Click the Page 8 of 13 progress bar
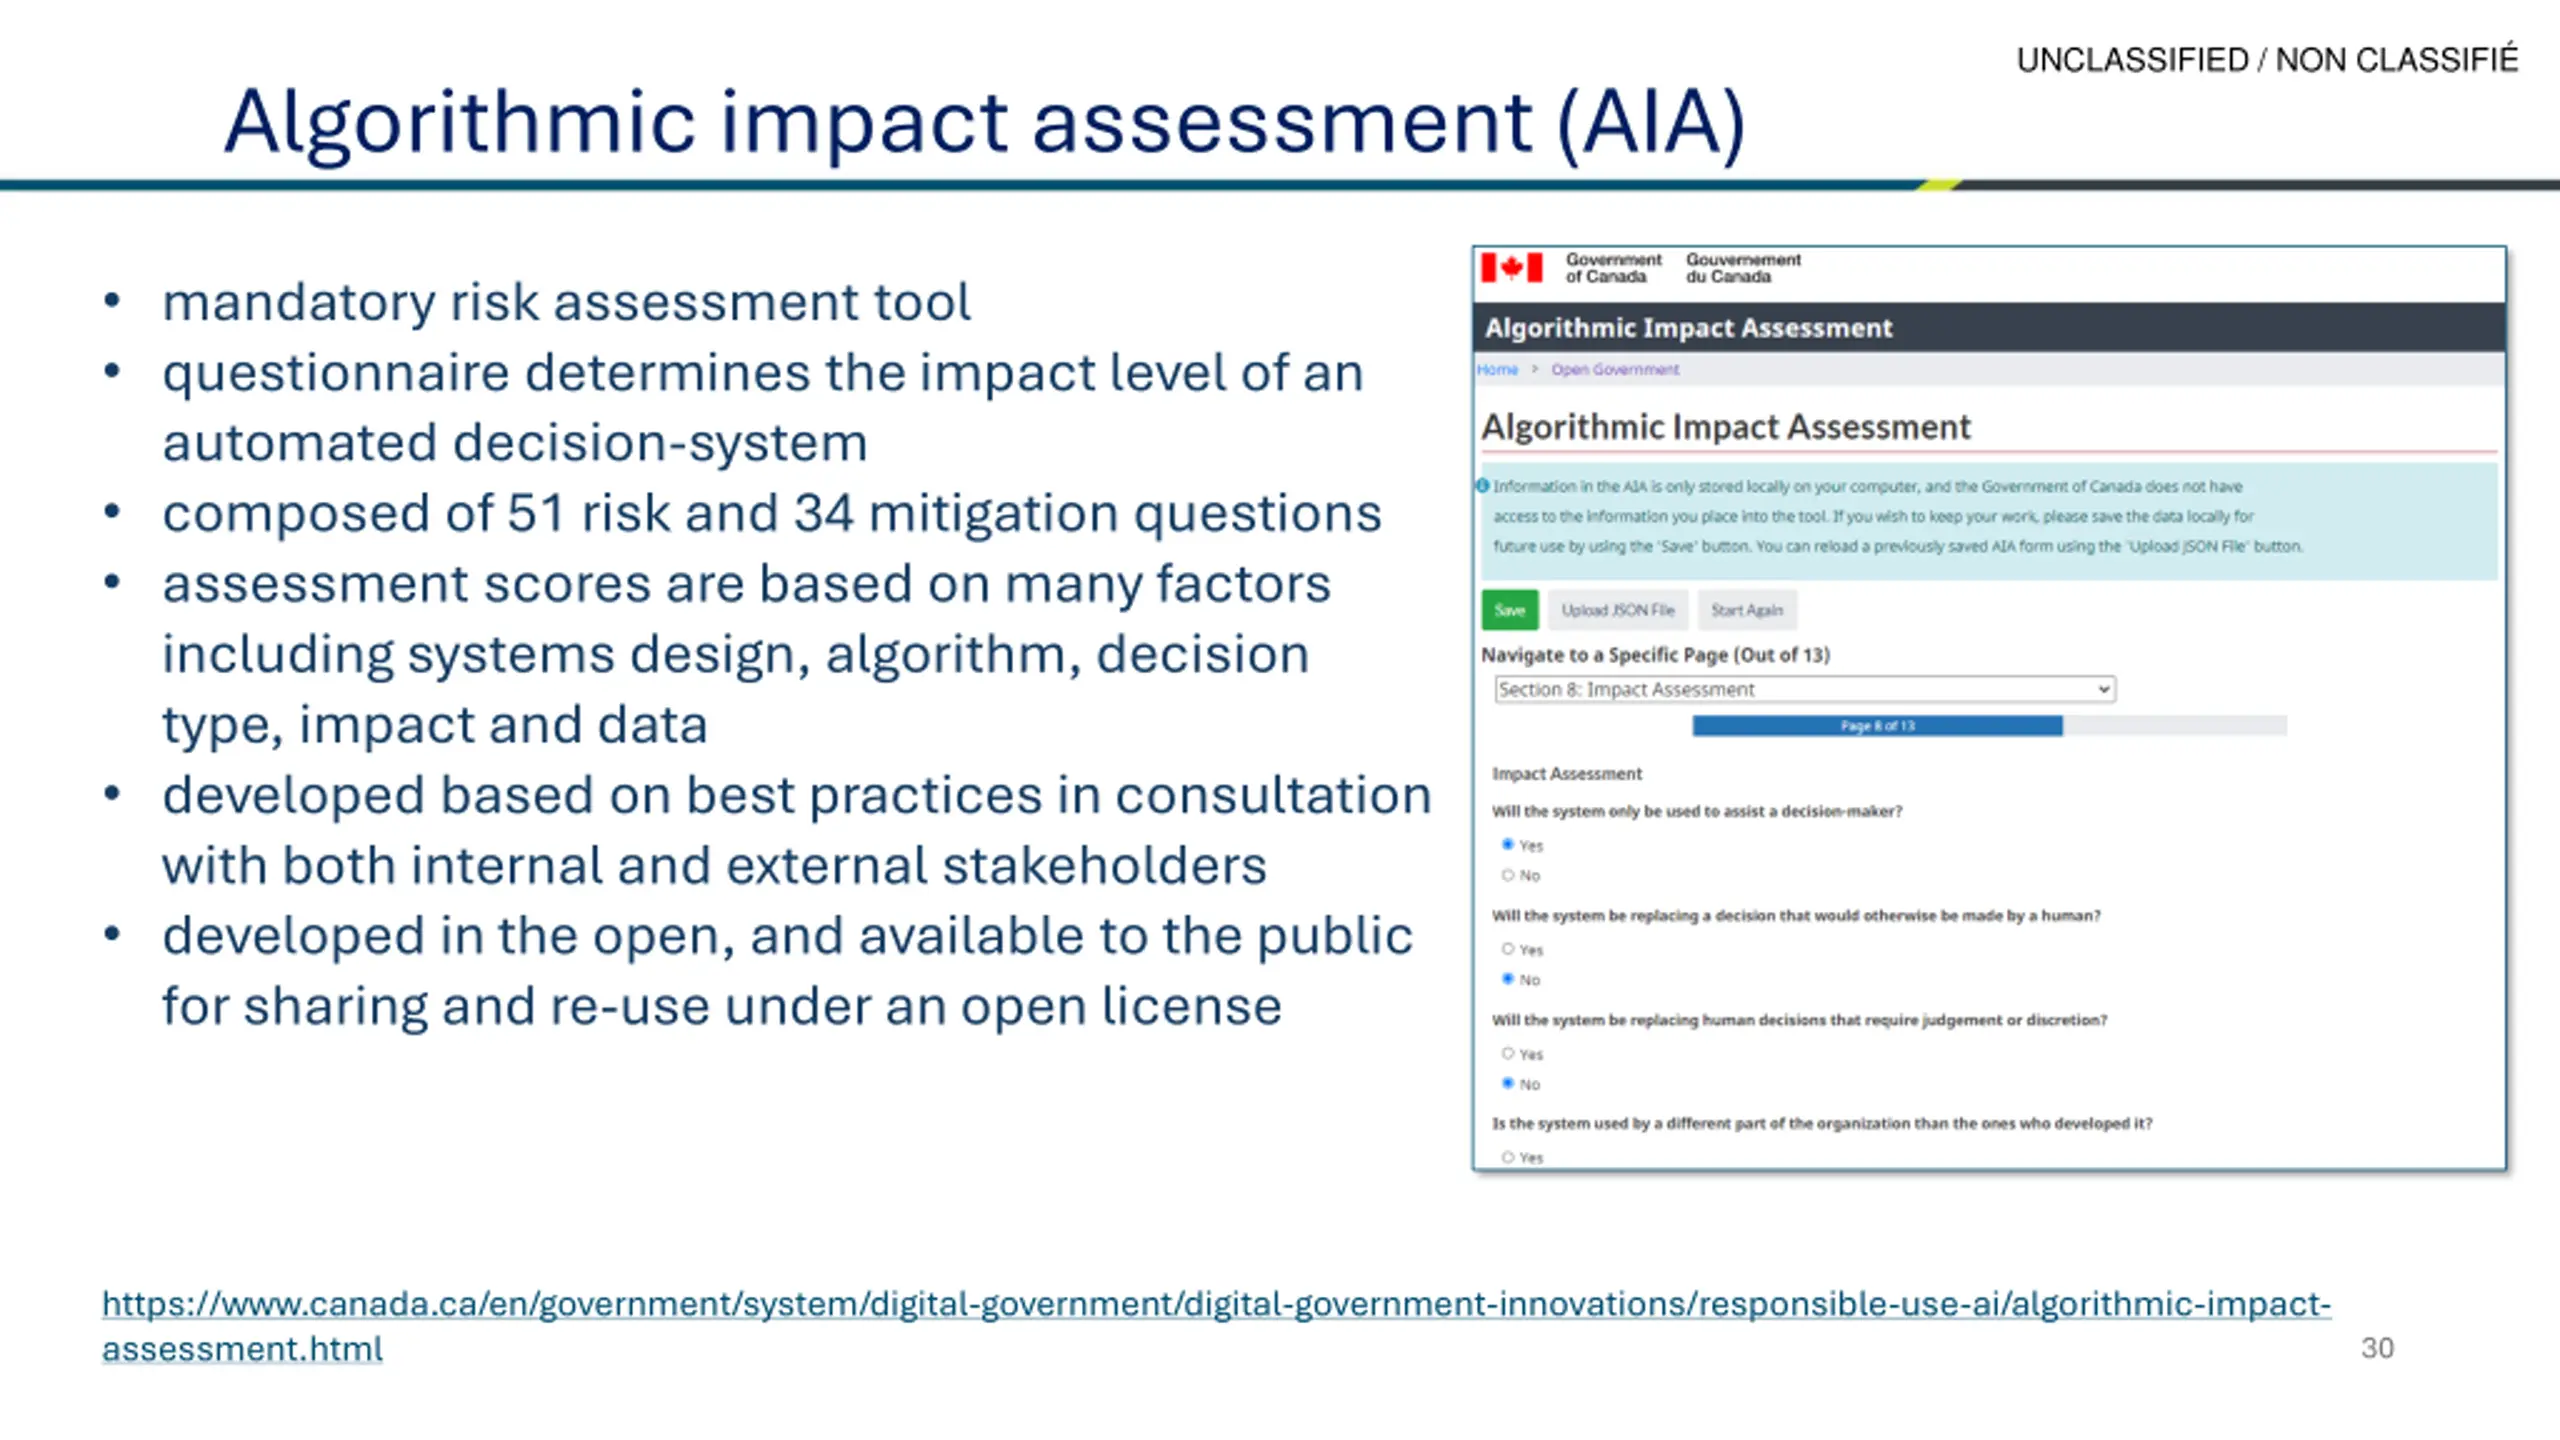Screen dimensions: 2560x1440 (x=1989, y=726)
